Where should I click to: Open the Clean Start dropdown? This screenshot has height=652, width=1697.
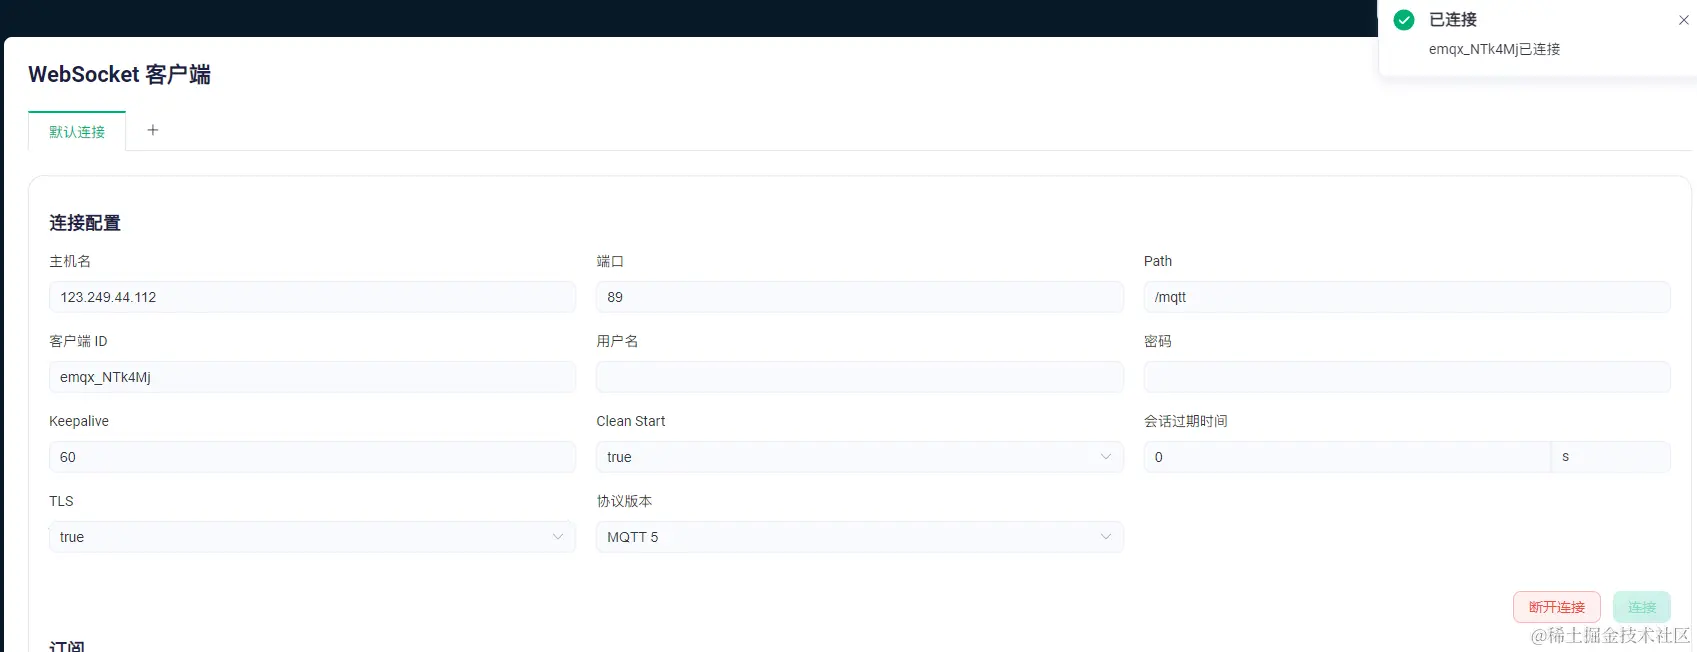[x=860, y=457]
